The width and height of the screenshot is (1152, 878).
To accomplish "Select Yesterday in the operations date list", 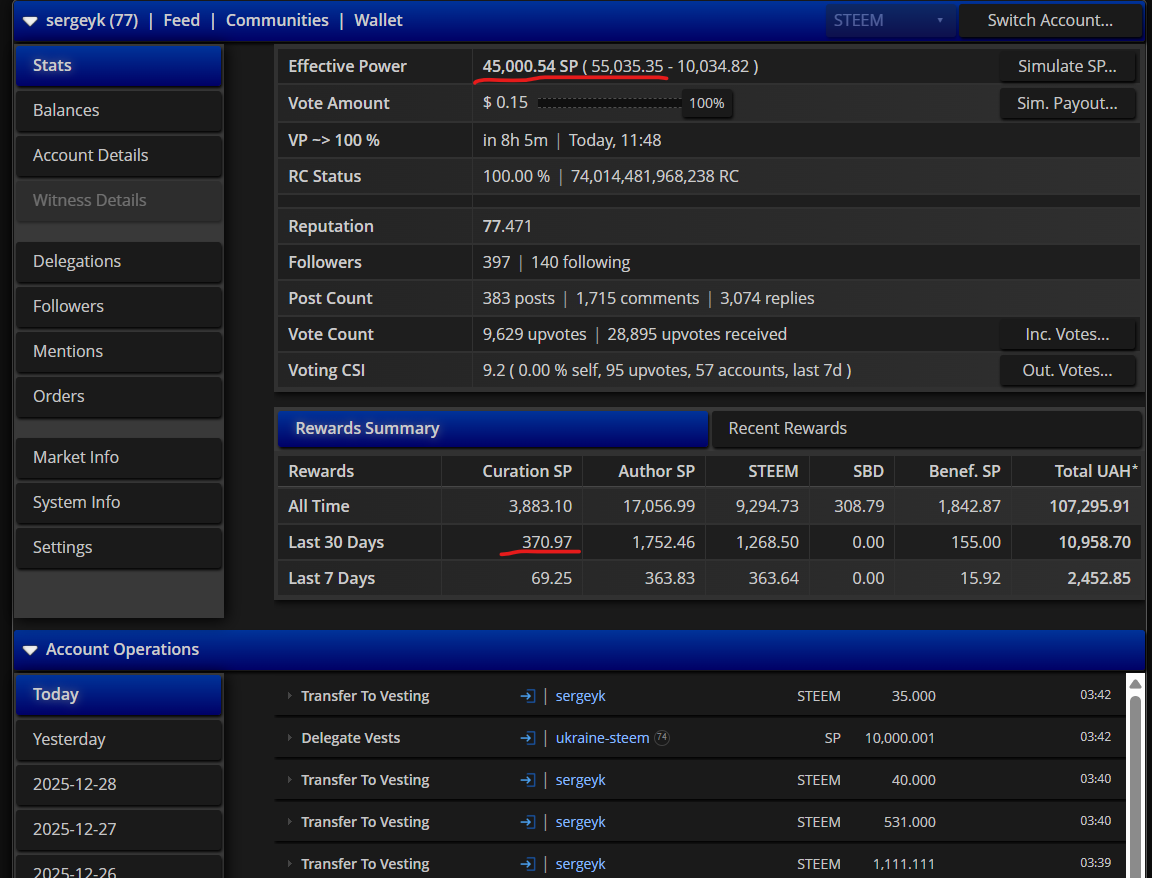I will 119,739.
